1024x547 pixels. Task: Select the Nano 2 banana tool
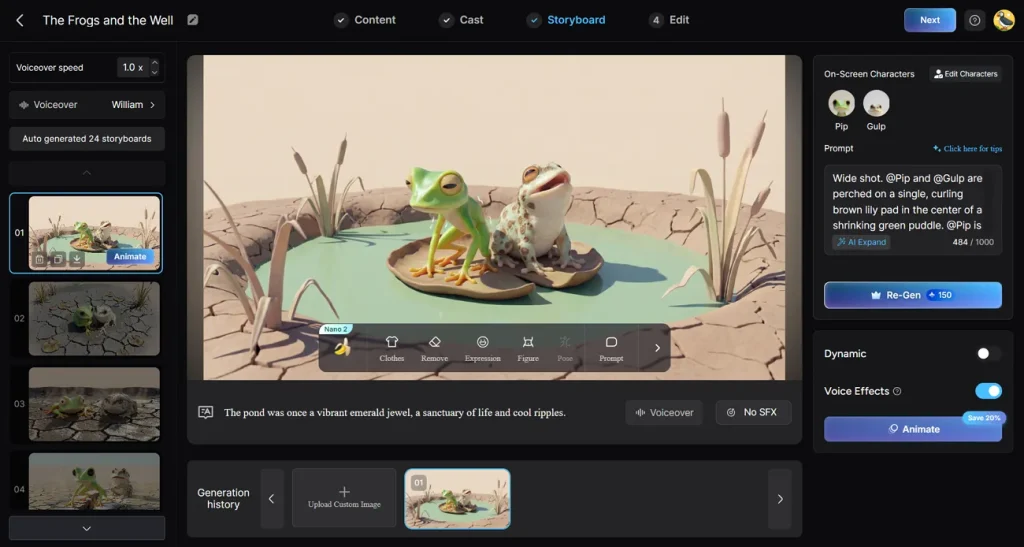pos(342,347)
